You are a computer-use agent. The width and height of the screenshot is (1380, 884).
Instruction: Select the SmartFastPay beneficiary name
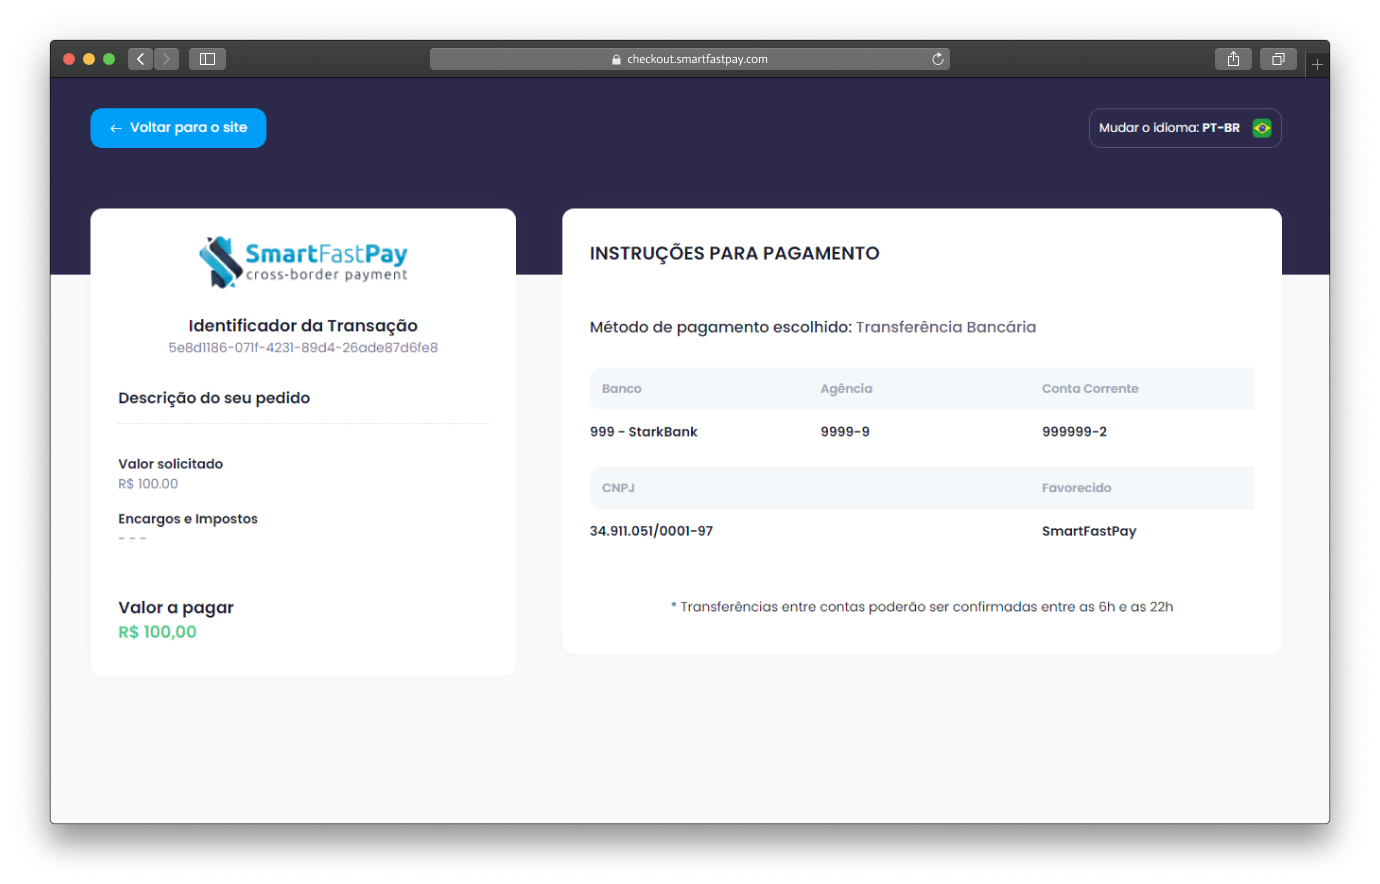tap(1089, 531)
